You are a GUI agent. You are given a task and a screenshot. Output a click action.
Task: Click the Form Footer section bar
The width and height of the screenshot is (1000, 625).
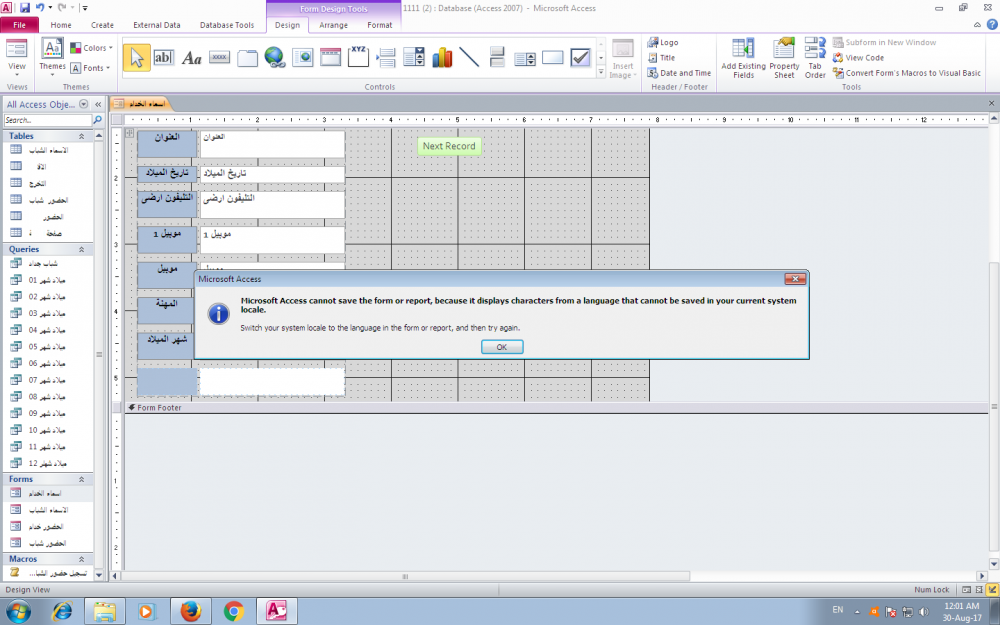click(x=556, y=408)
